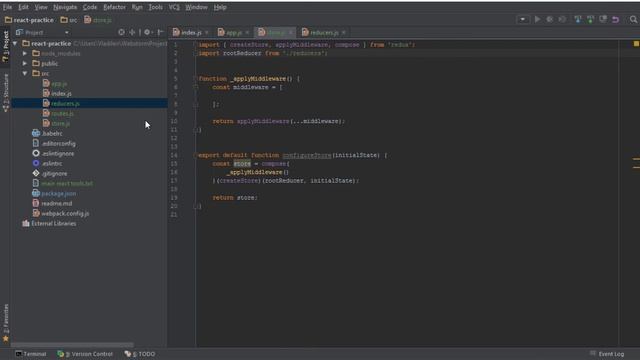Close the app.js editor tab
Image resolution: width=640 pixels, height=360 pixels.
(247, 33)
